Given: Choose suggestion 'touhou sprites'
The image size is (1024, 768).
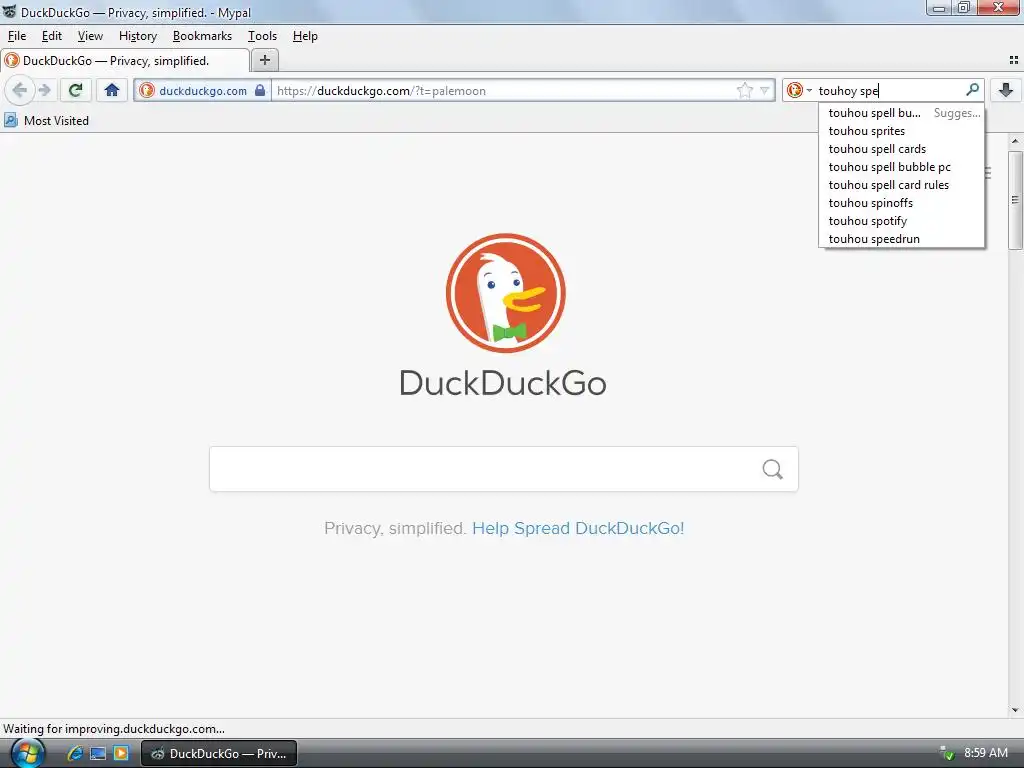Looking at the screenshot, I should click(902, 131).
